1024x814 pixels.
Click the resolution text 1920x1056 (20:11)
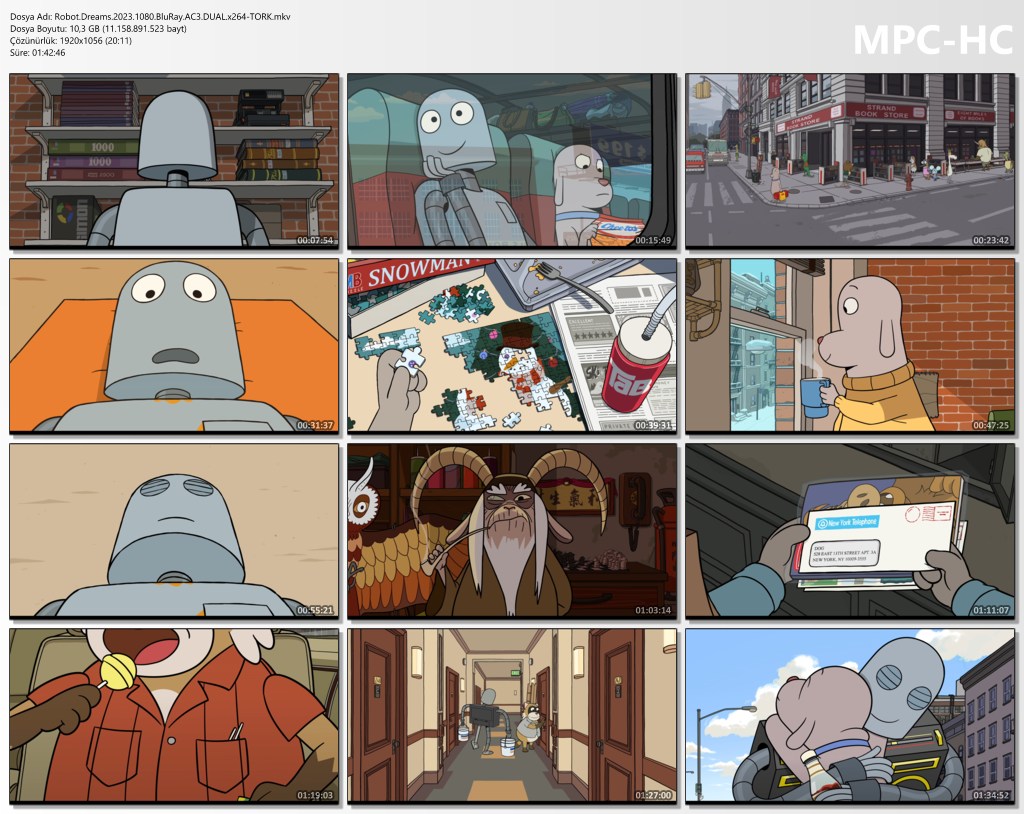(x=95, y=41)
